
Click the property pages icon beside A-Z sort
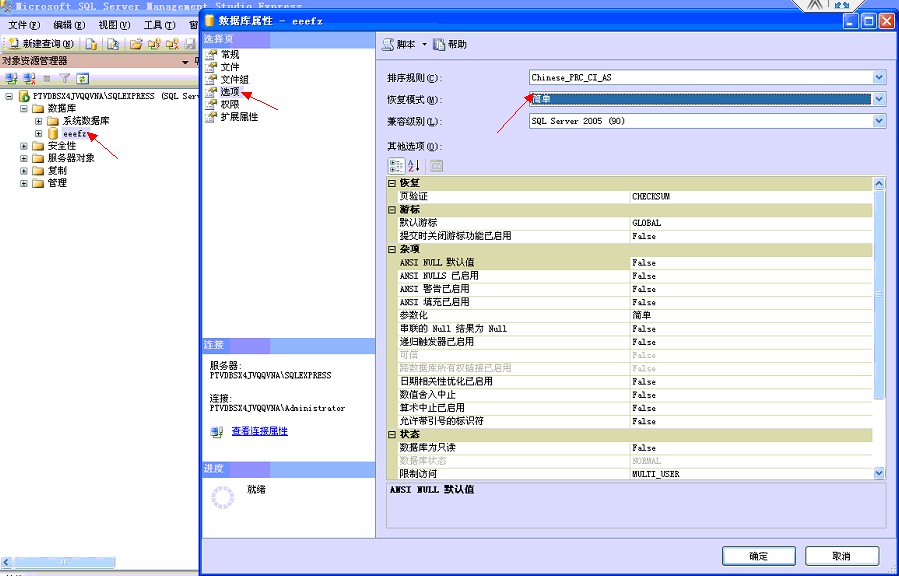[436, 166]
